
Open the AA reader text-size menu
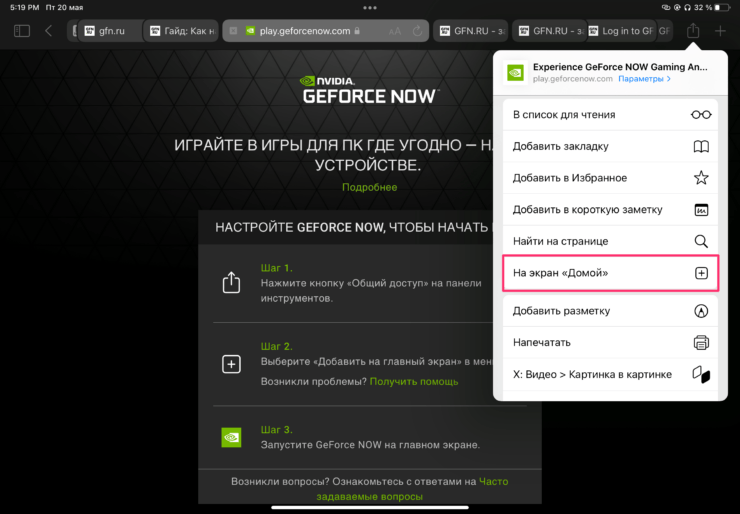395,31
